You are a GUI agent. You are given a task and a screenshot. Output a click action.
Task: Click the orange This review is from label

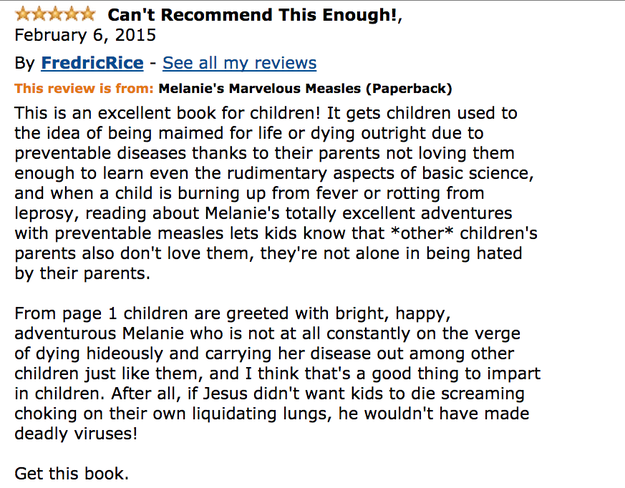tap(84, 88)
